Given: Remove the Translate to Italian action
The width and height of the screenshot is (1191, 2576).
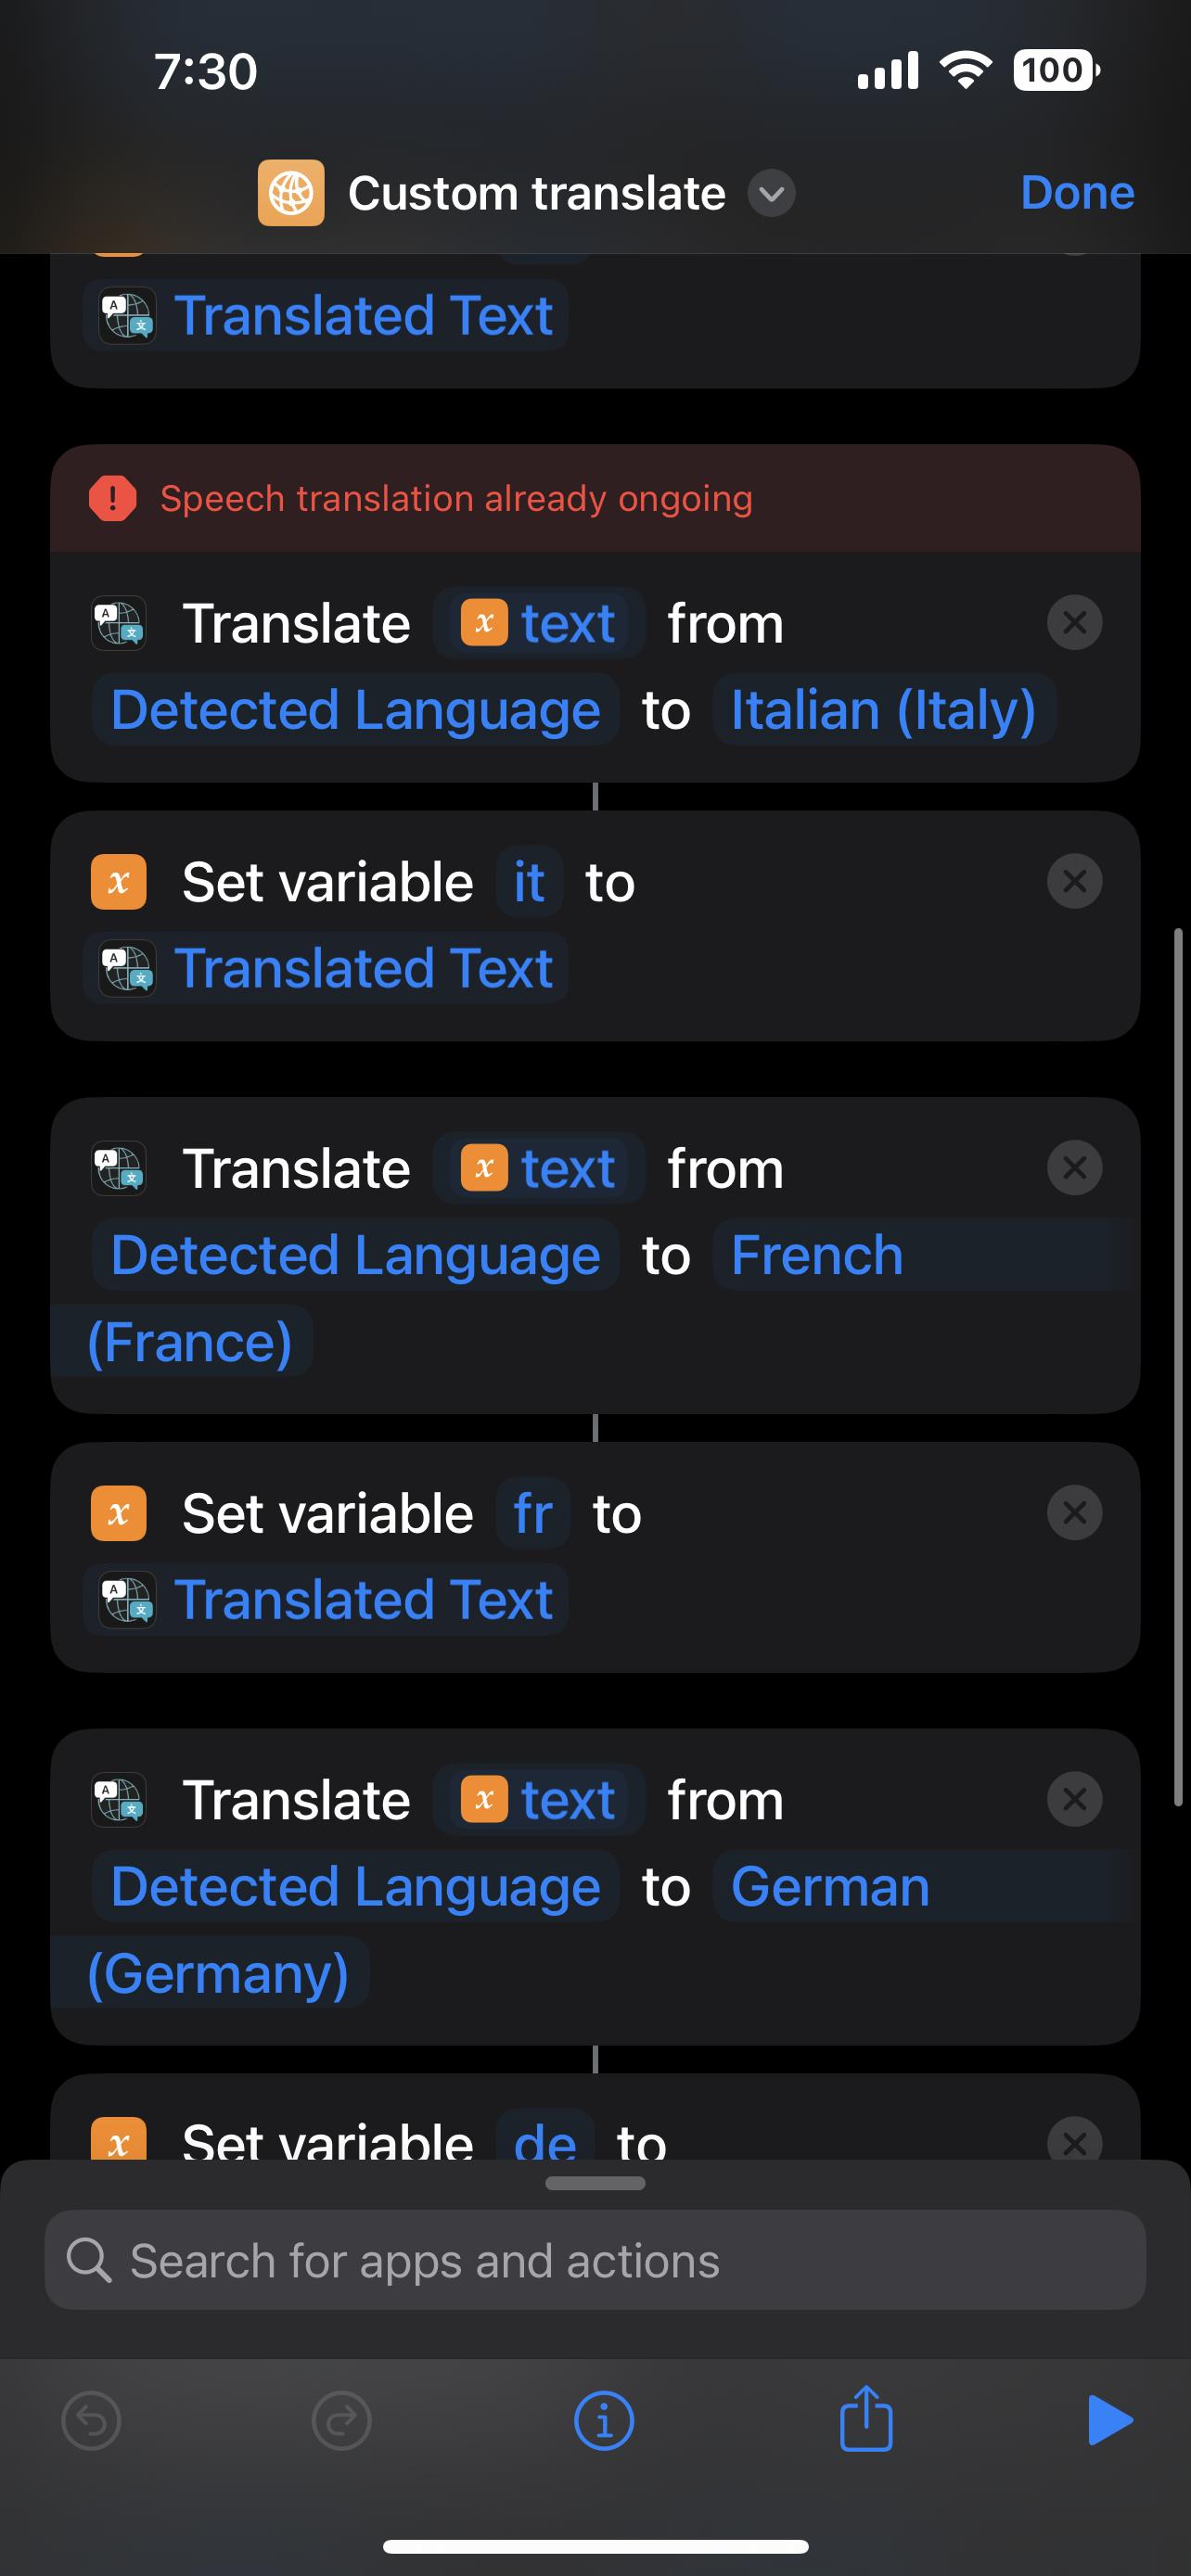Looking at the screenshot, I should (x=1074, y=623).
